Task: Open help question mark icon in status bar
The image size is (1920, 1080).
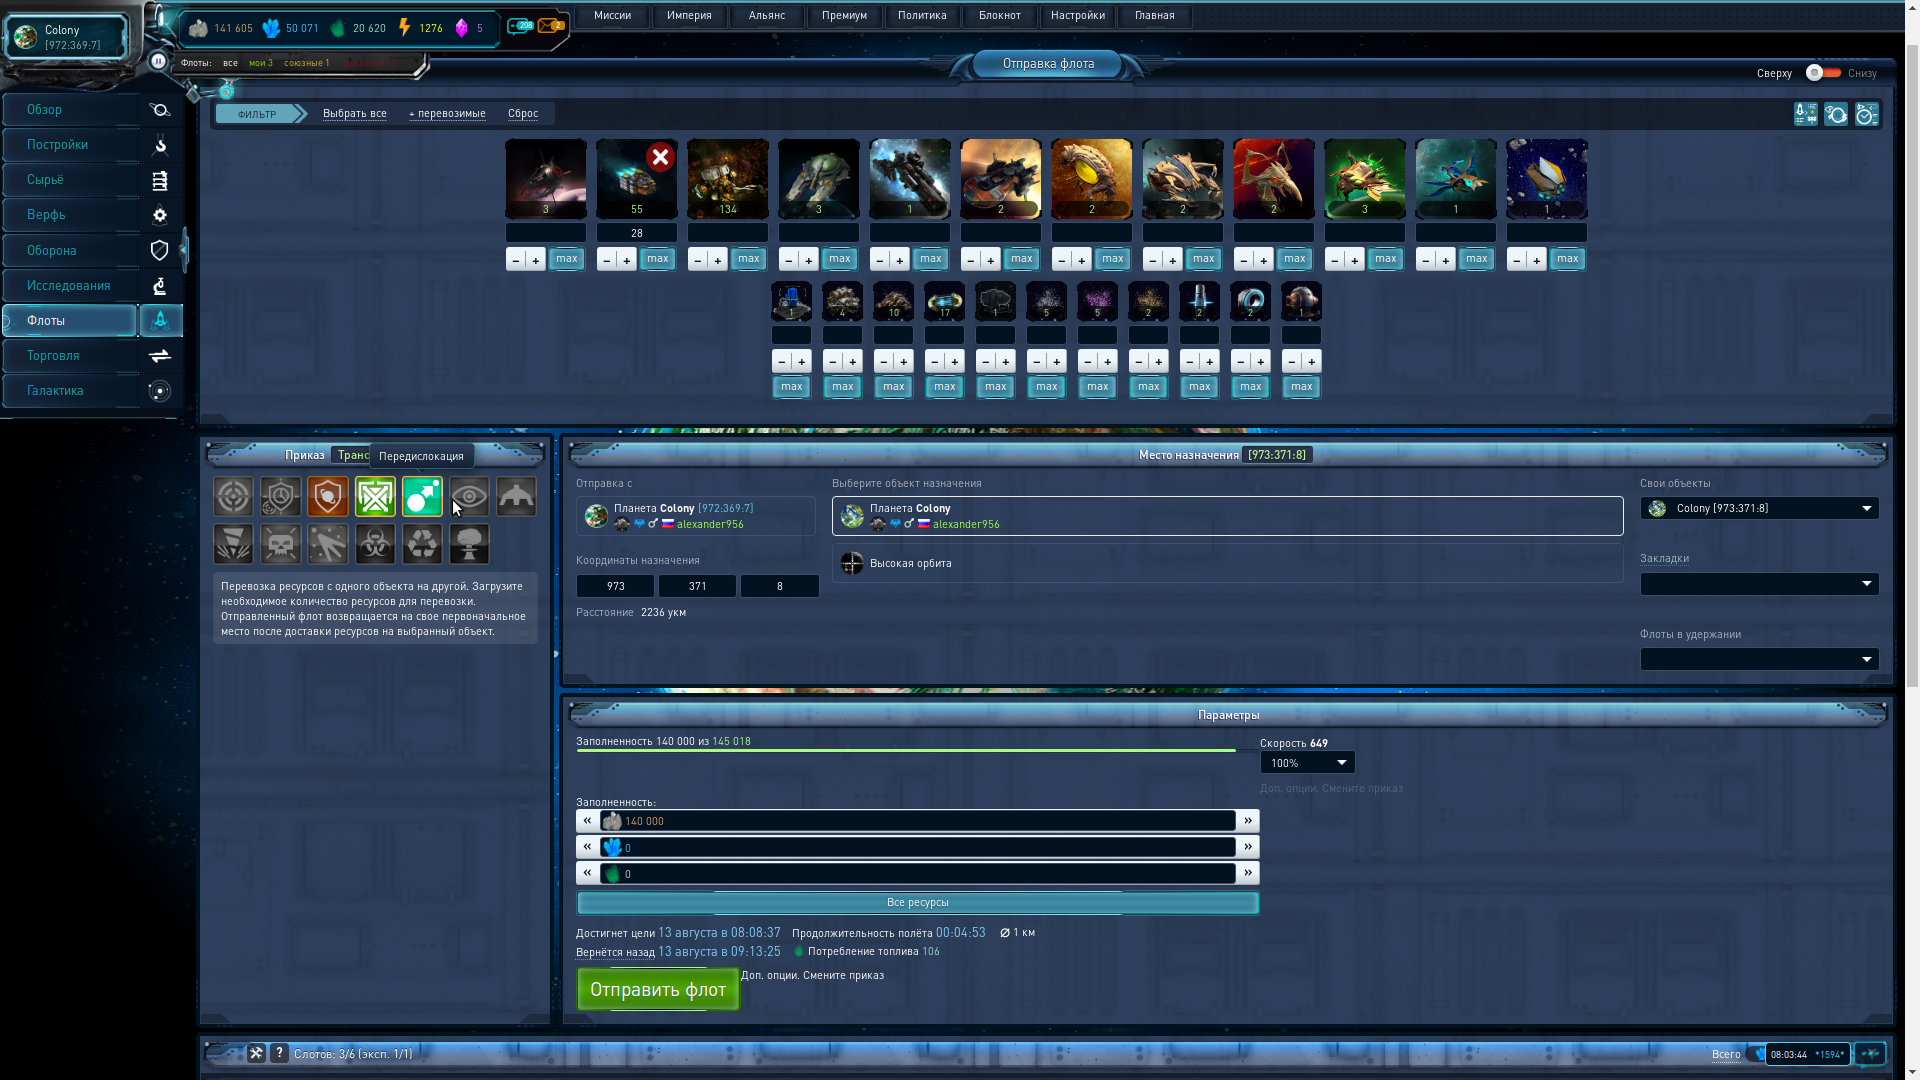Action: click(x=279, y=1053)
